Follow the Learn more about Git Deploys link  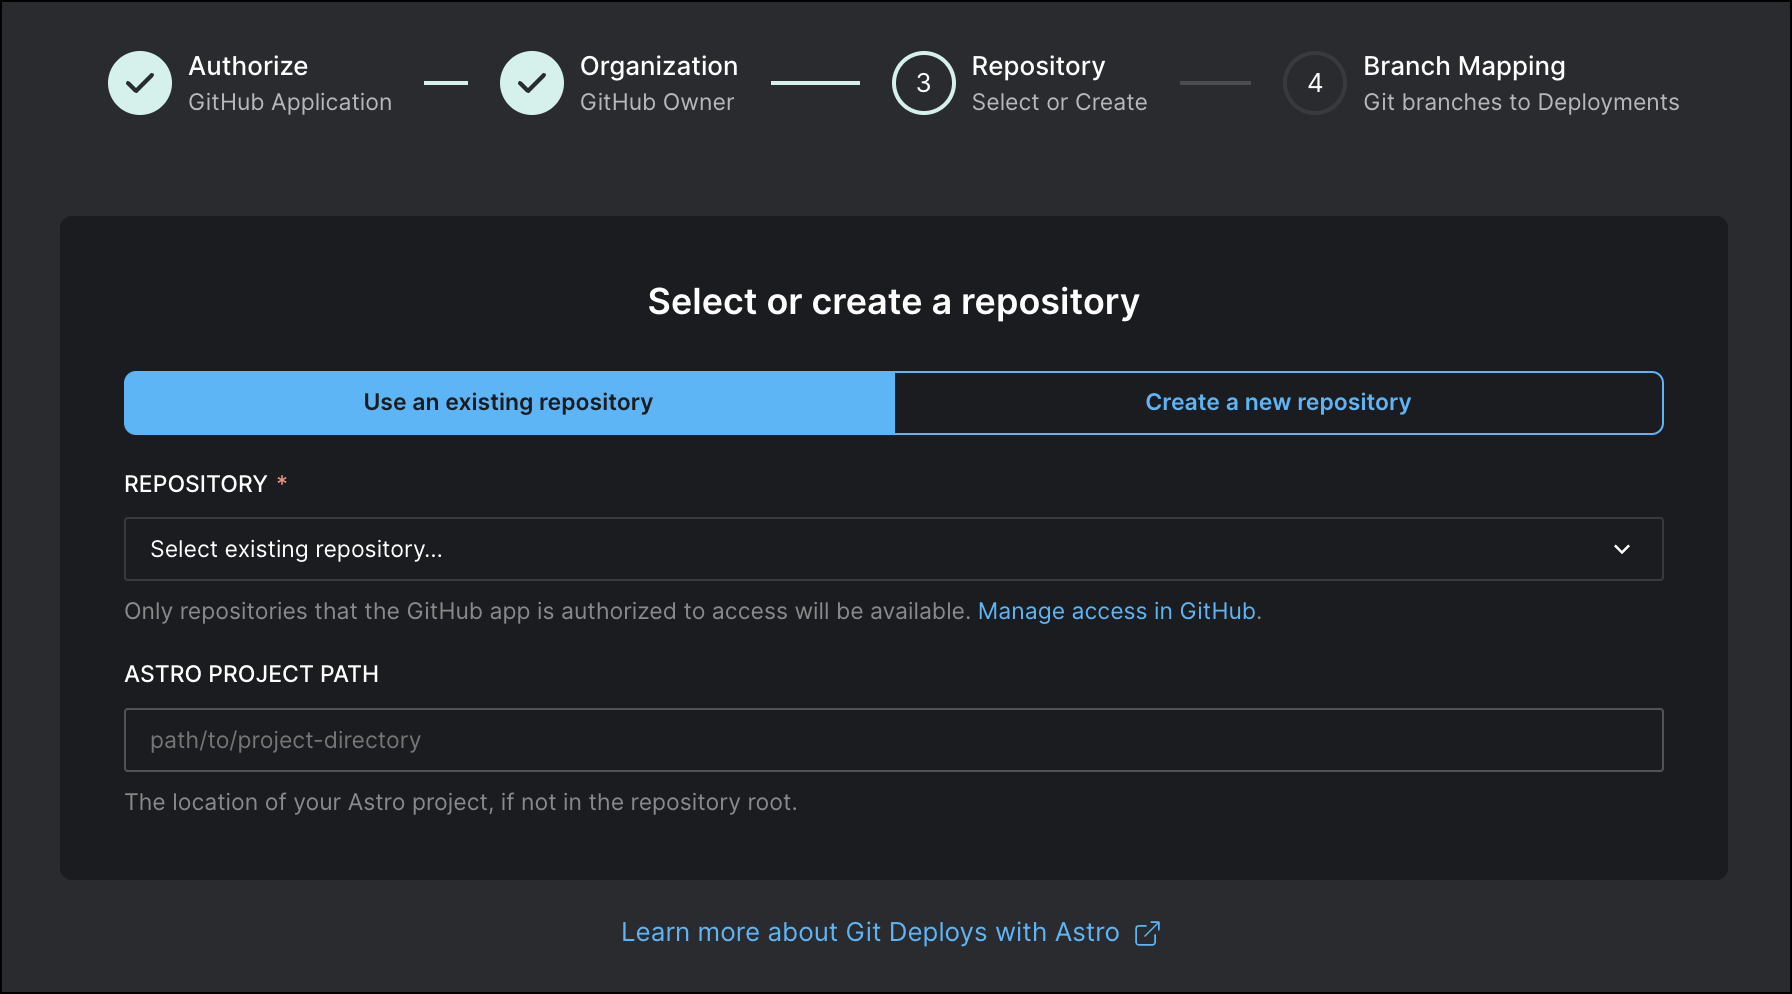tap(870, 932)
